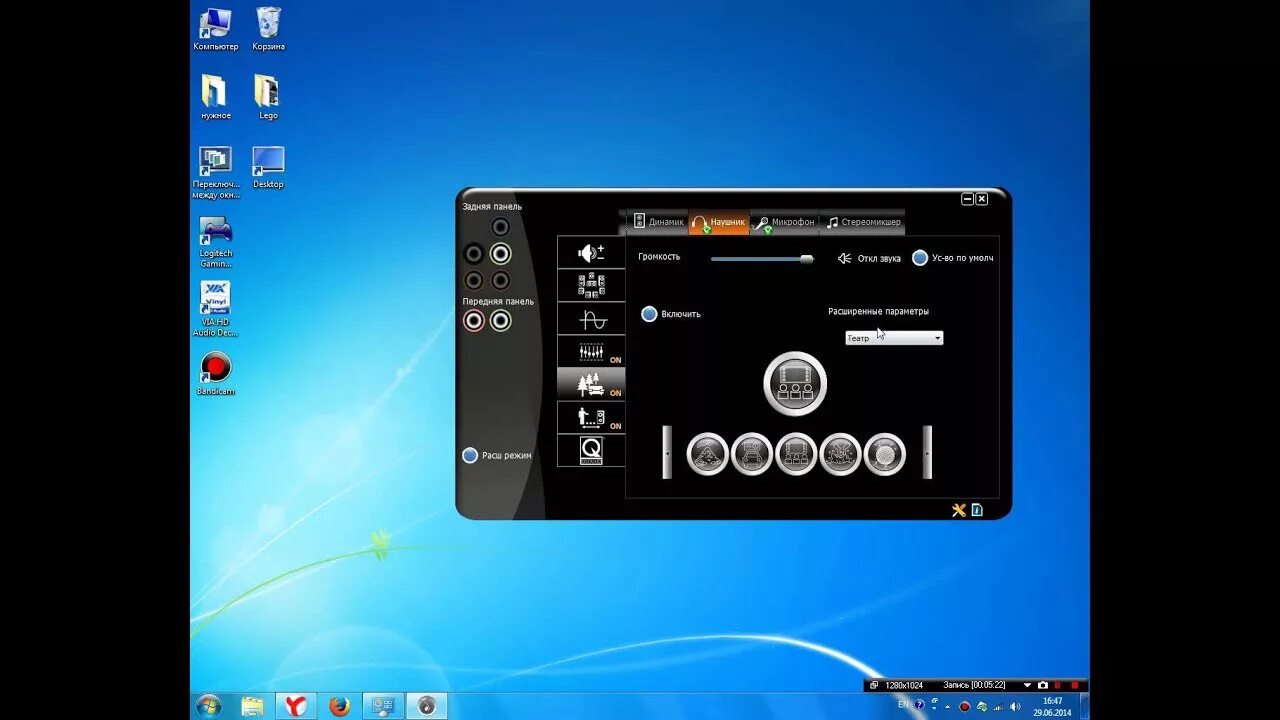This screenshot has width=1280, height=720.
Task: Click the red record icon in system tray
Action: pos(965,706)
